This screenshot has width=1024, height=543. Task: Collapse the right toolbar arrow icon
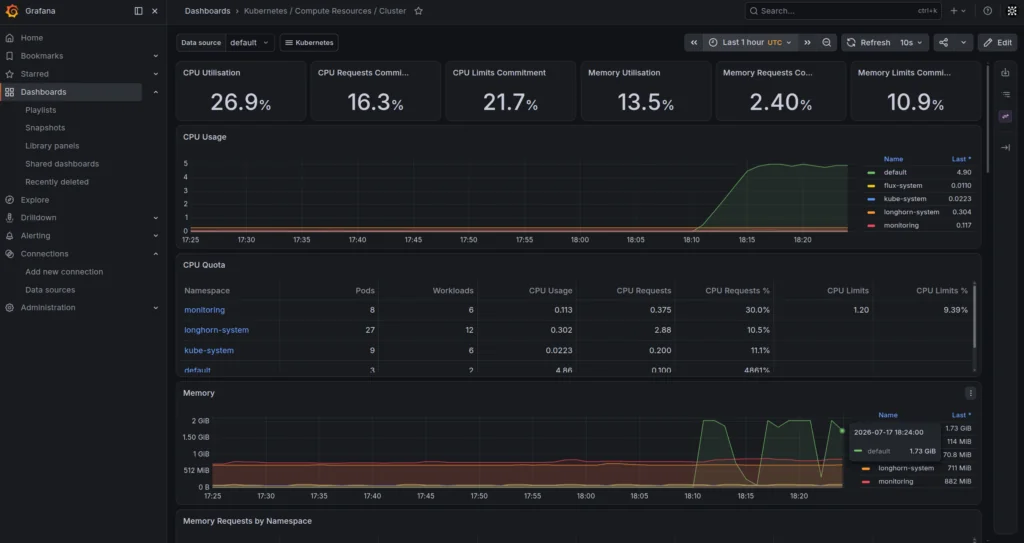[x=1006, y=148]
